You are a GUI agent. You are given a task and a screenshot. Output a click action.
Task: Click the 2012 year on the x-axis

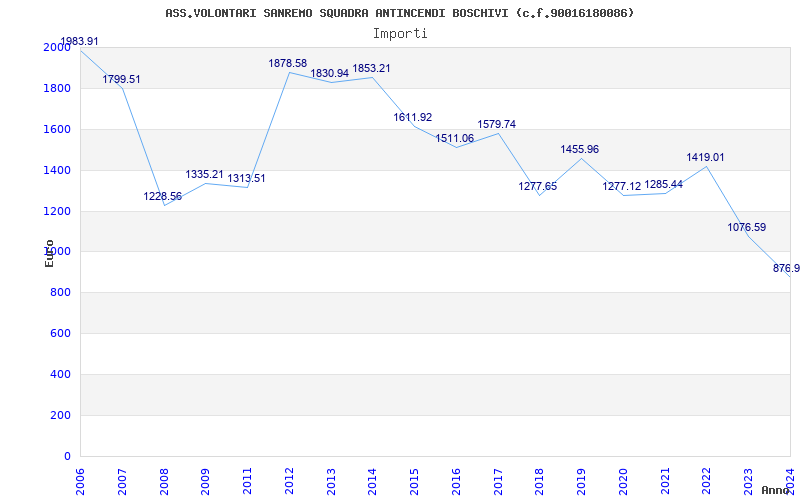point(289,480)
